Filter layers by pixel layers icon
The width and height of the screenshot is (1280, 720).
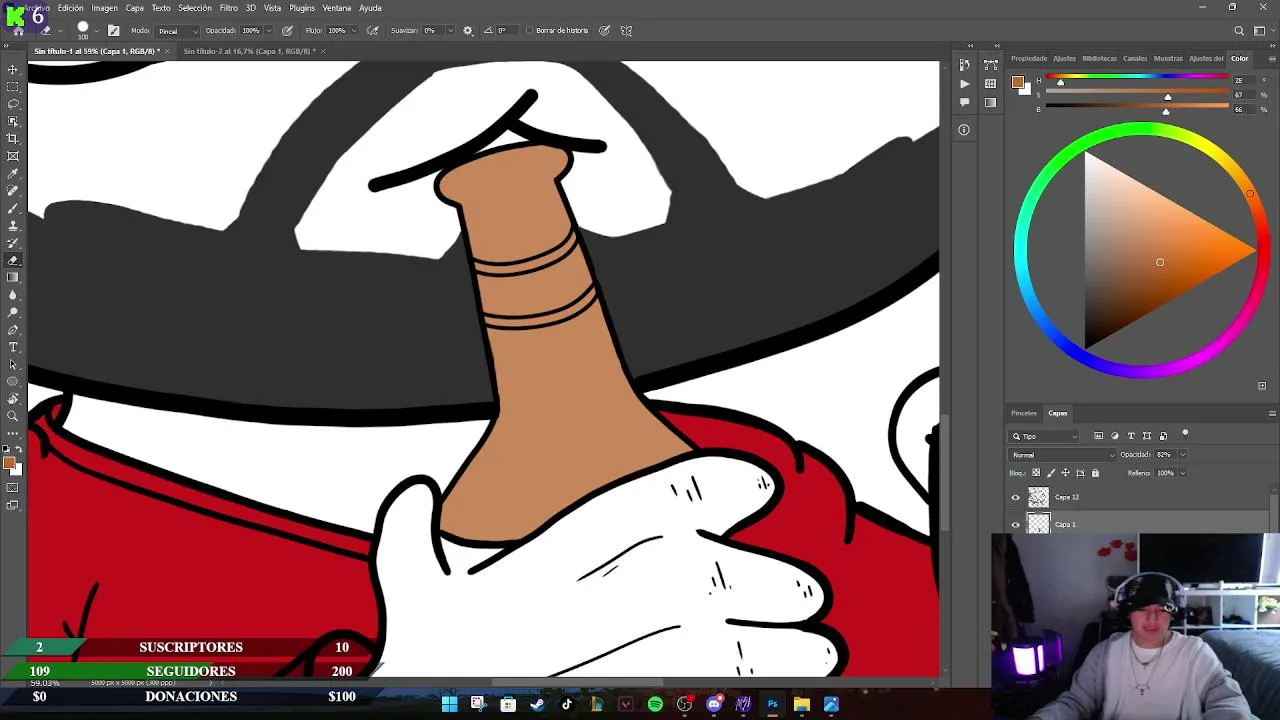[x=1098, y=436]
